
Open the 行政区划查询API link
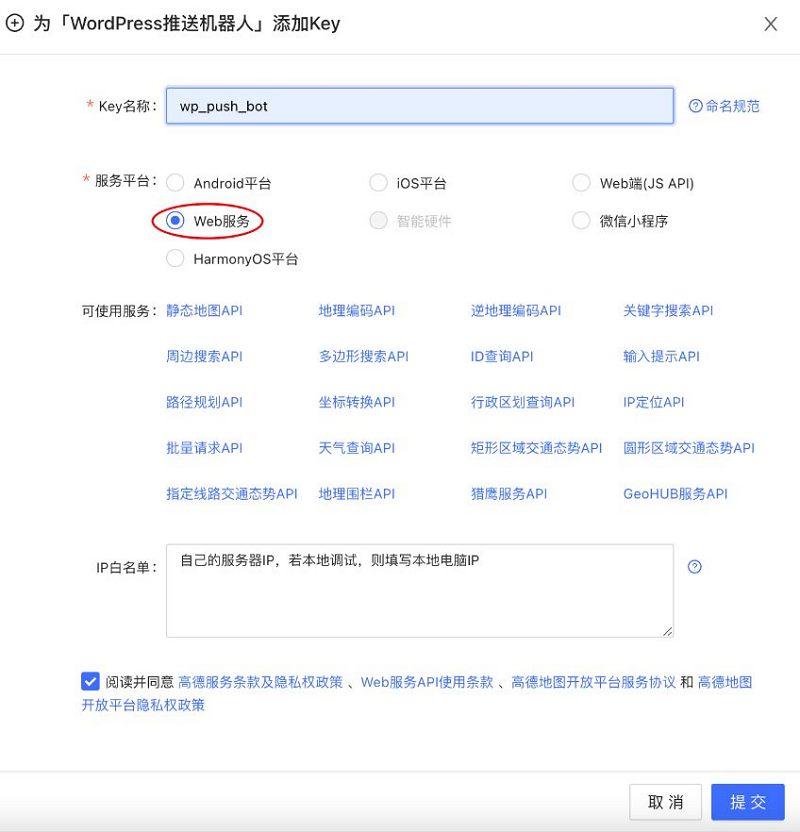(523, 402)
